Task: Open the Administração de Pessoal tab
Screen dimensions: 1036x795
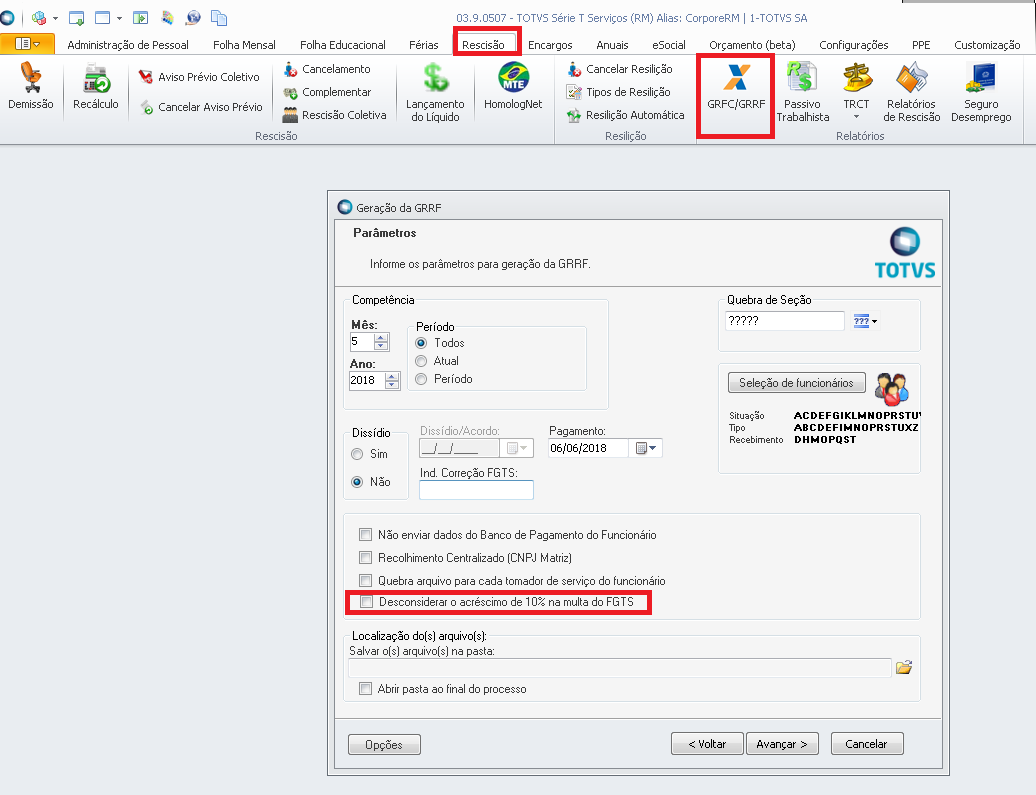Action: 128,45
